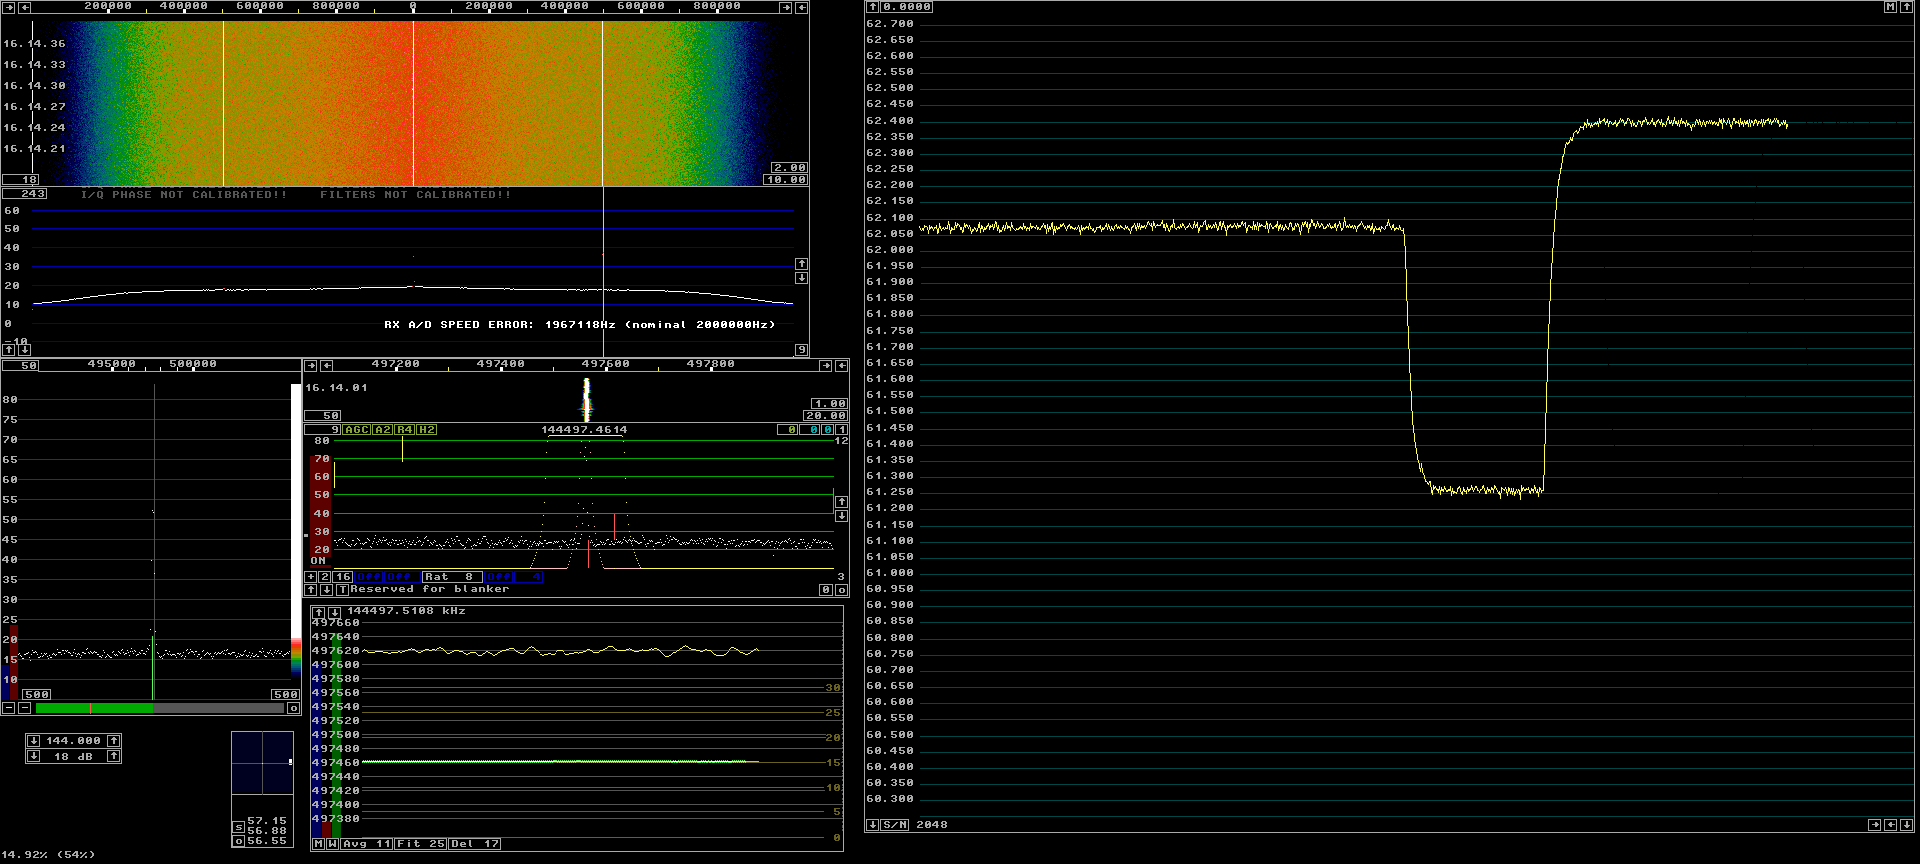This screenshot has width=1920, height=864.
Task: Toggle the H2 mode button
Action: coord(426,430)
